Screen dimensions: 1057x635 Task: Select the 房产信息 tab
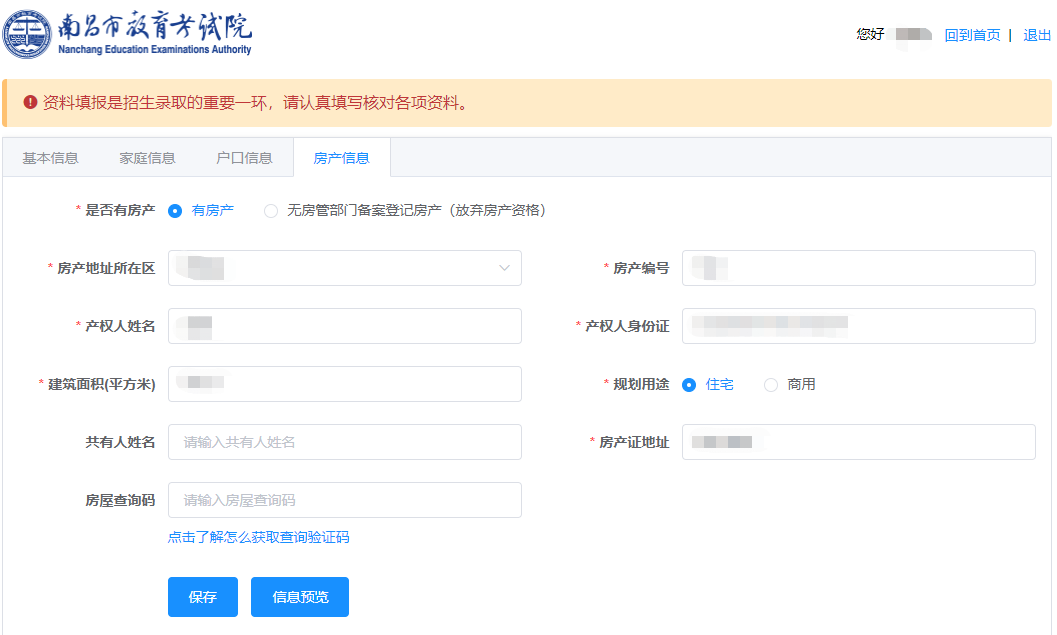[x=342, y=157]
